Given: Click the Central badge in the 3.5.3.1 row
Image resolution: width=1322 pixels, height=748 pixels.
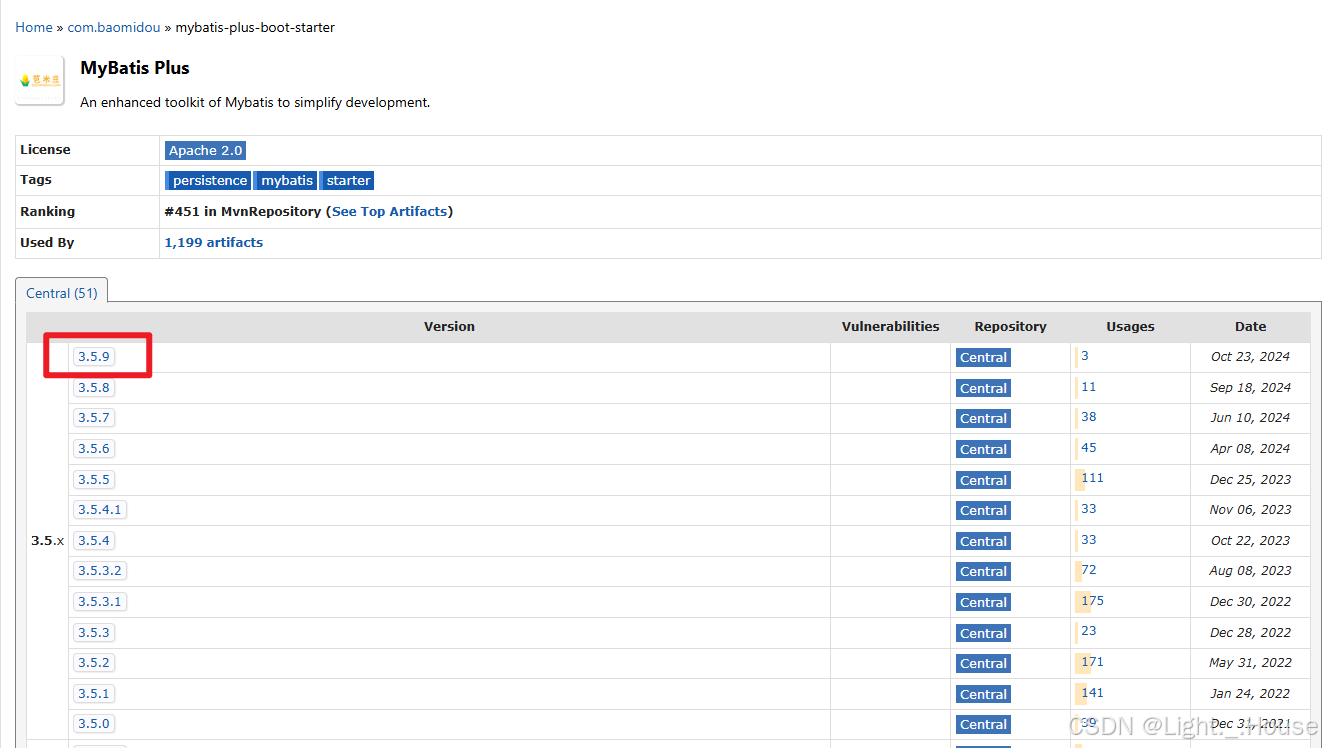Looking at the screenshot, I should (x=983, y=603).
